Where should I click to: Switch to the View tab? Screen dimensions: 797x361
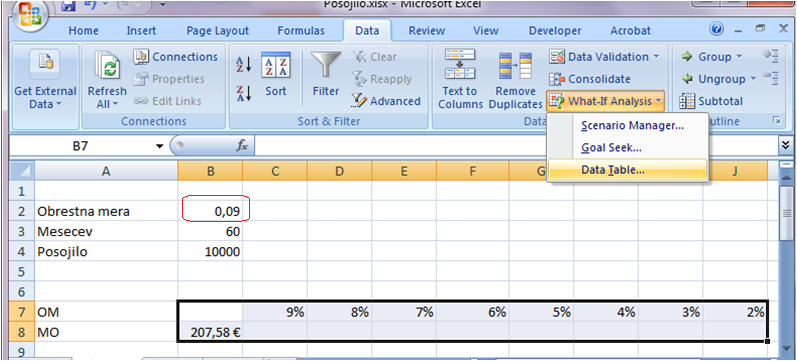[485, 31]
